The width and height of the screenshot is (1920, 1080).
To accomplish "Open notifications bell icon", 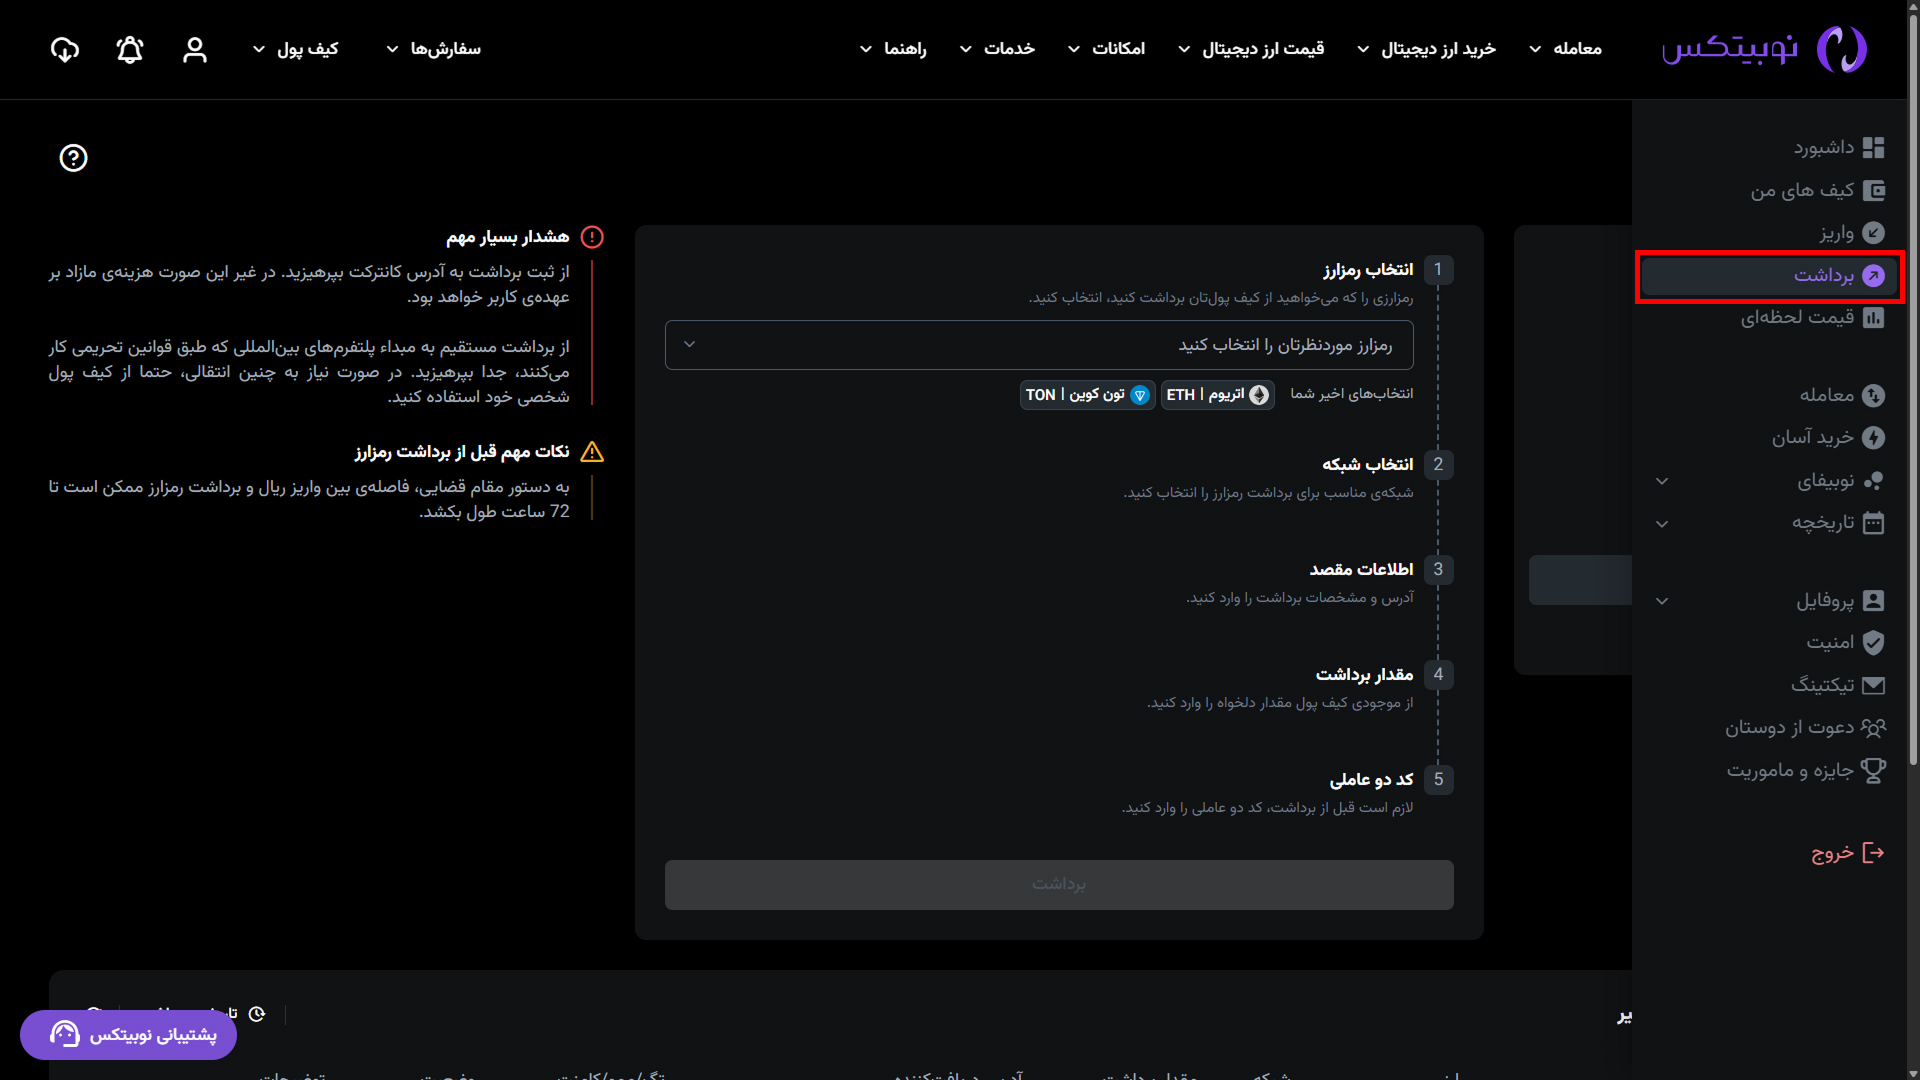I will 130,49.
